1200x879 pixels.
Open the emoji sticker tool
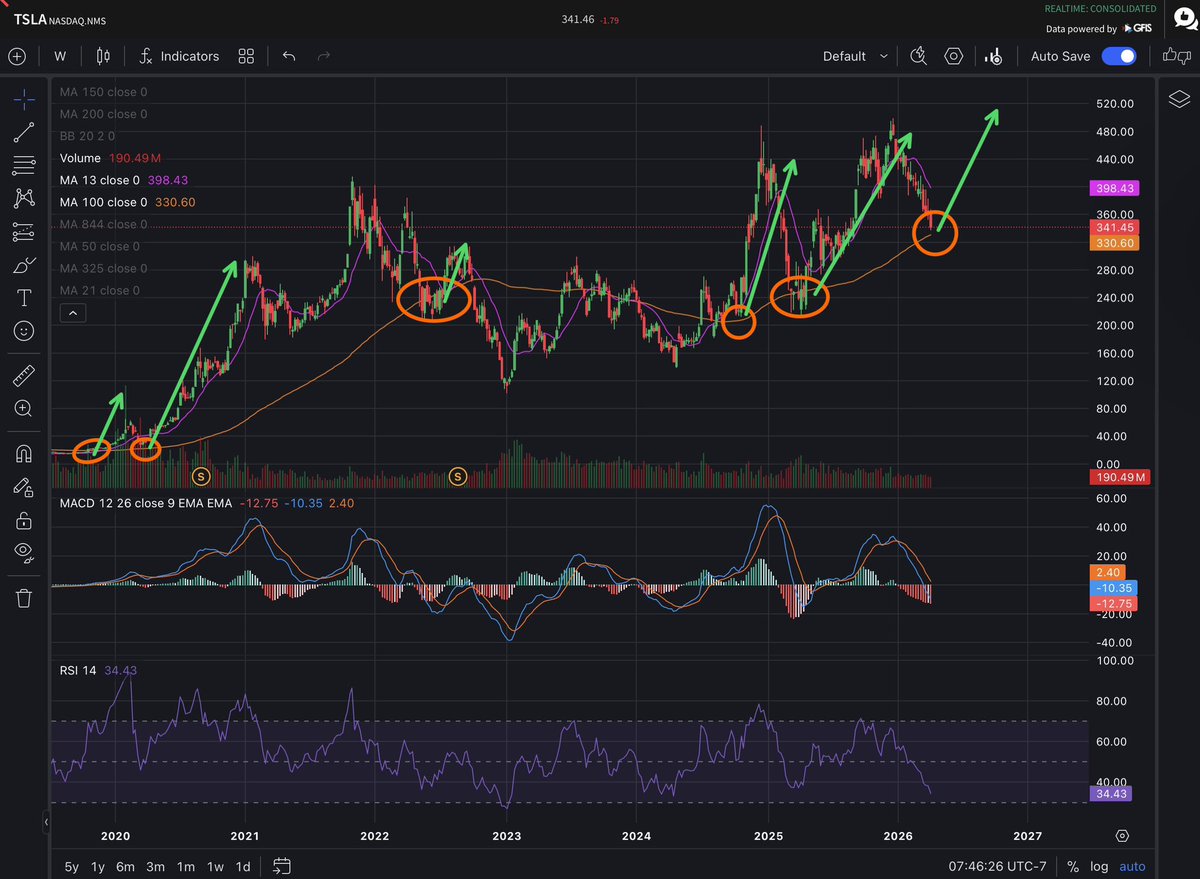click(x=25, y=330)
